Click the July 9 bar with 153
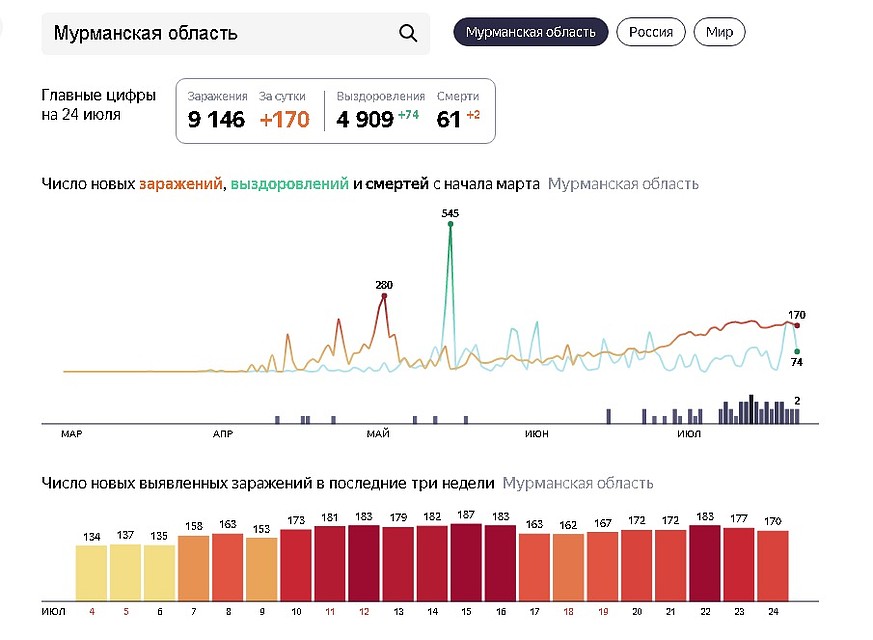The height and width of the screenshot is (640, 873). [x=262, y=570]
